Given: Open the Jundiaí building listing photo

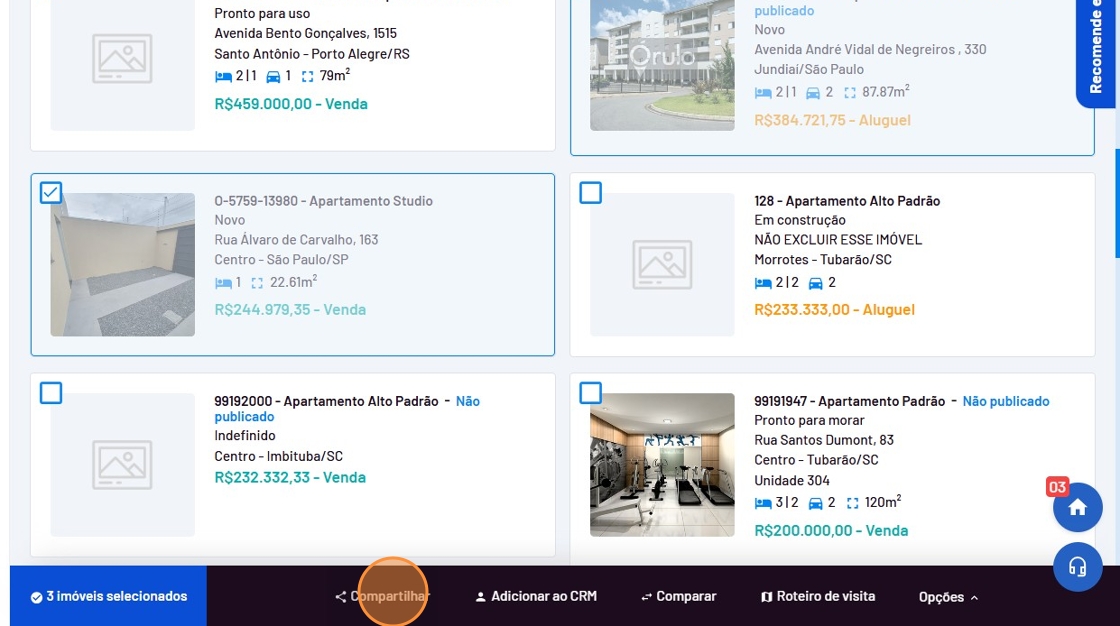Looking at the screenshot, I should pos(662,65).
